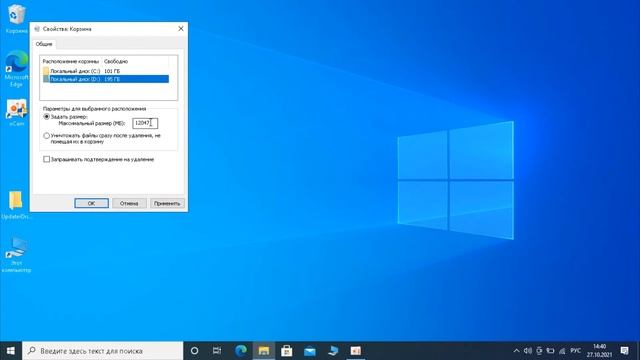Open the notification center
The image size is (640, 360).
(624, 351)
